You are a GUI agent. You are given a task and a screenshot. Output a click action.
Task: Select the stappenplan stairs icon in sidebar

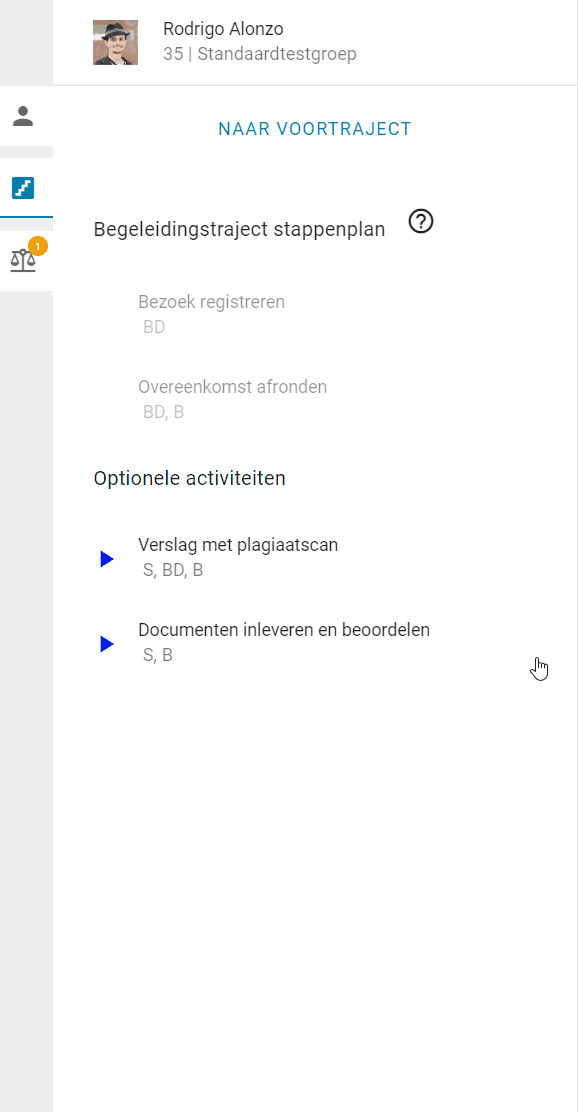[x=24, y=188]
